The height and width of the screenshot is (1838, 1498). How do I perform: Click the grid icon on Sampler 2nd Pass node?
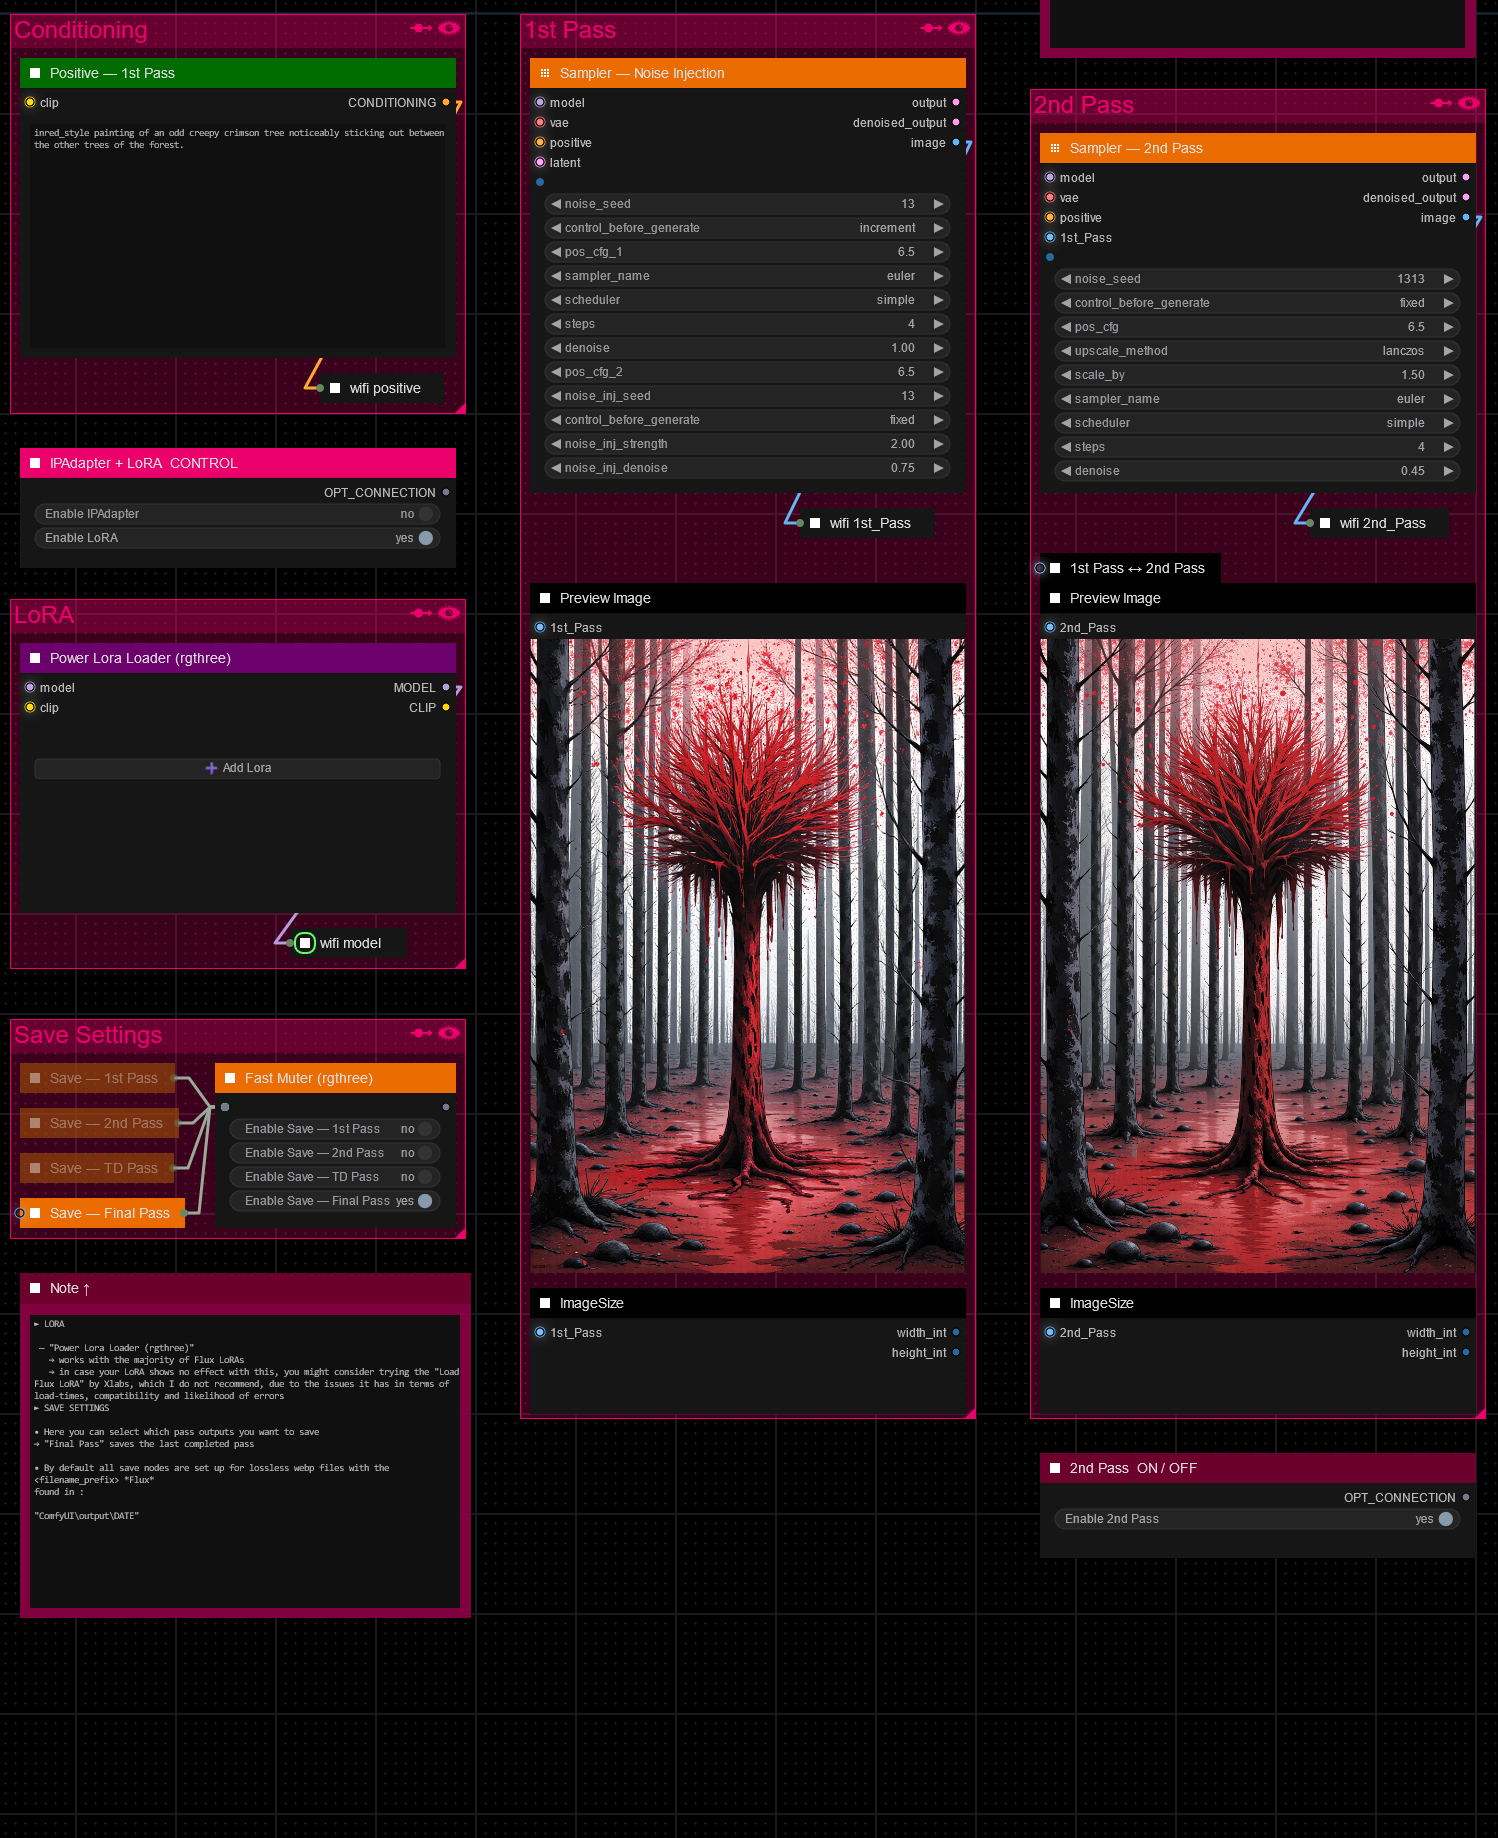pos(1055,148)
